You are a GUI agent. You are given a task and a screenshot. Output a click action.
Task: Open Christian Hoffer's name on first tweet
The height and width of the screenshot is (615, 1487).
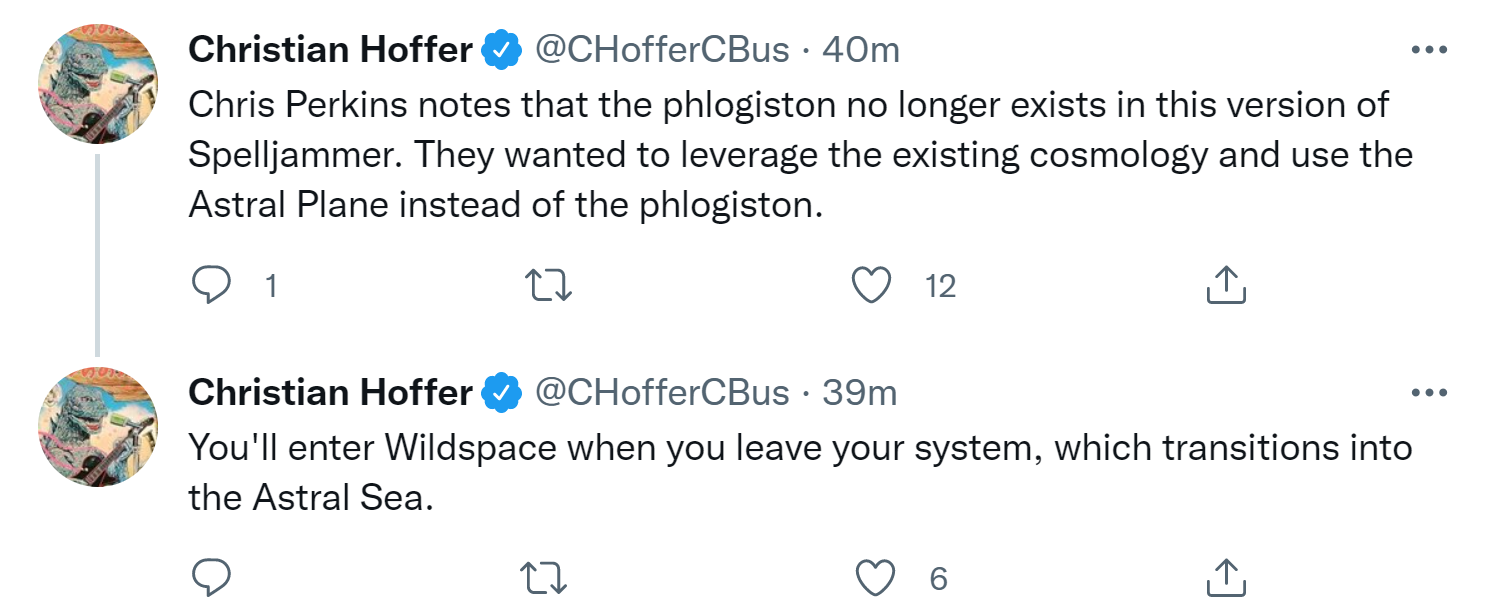330,49
